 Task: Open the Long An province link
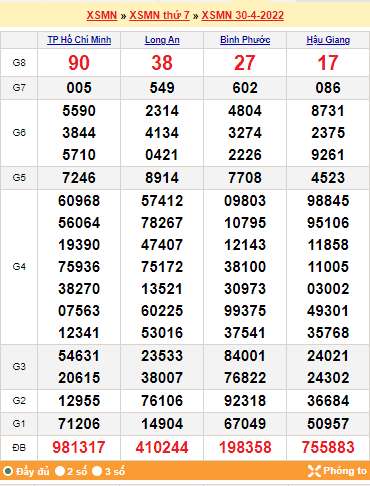coord(162,40)
